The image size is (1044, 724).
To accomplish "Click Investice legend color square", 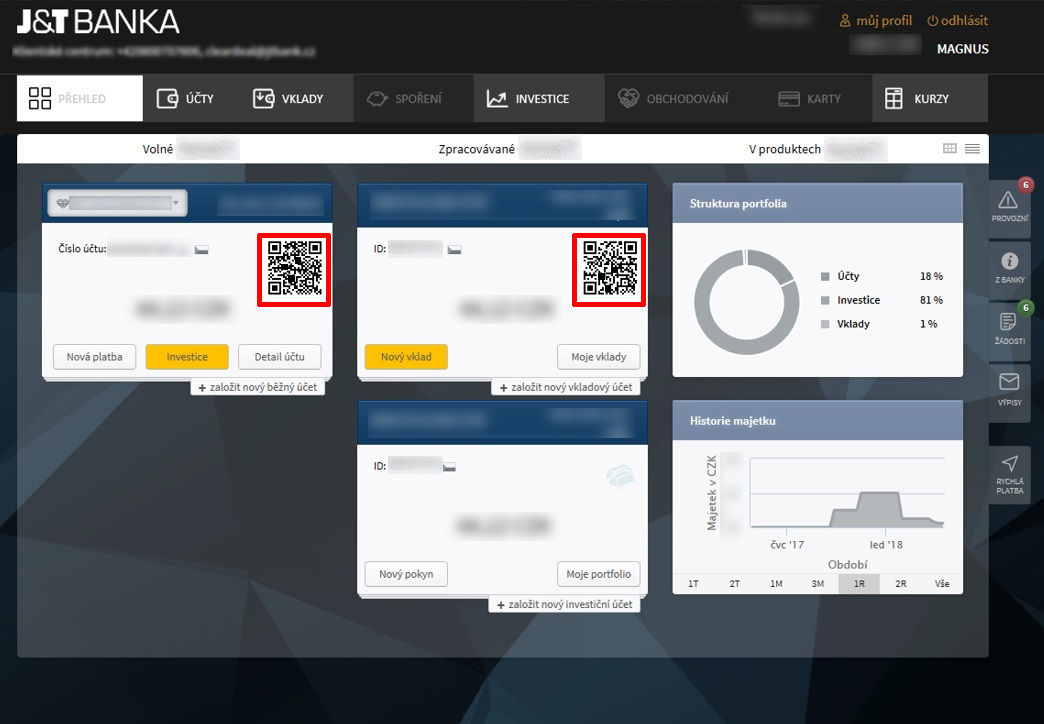I will pyautogui.click(x=825, y=300).
